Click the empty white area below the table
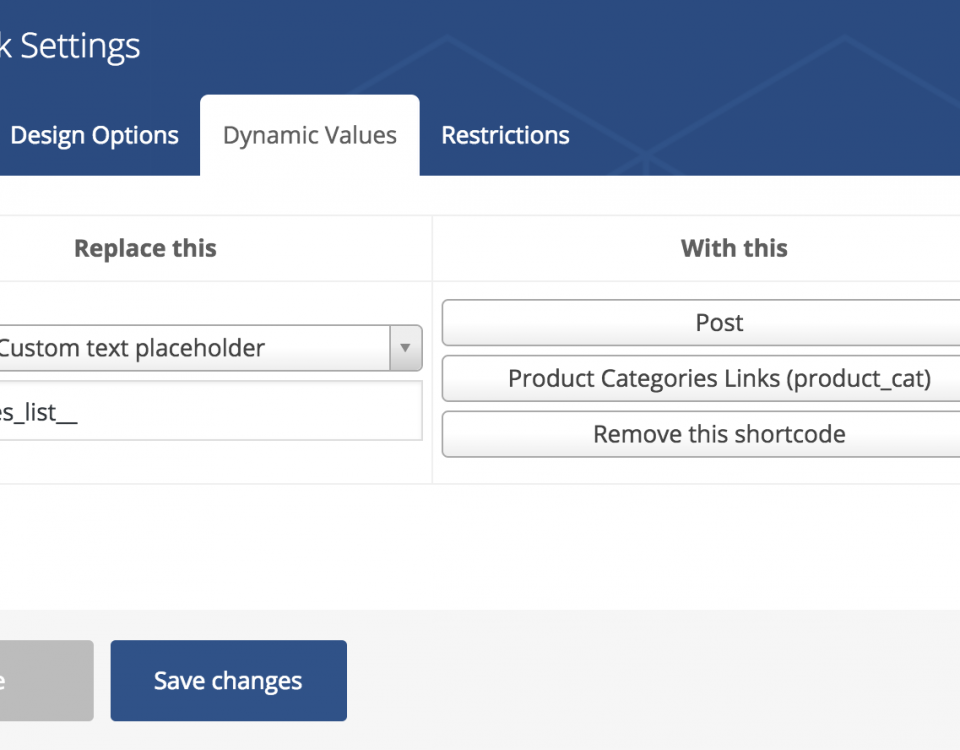Viewport: 960px width, 750px height. tap(480, 547)
